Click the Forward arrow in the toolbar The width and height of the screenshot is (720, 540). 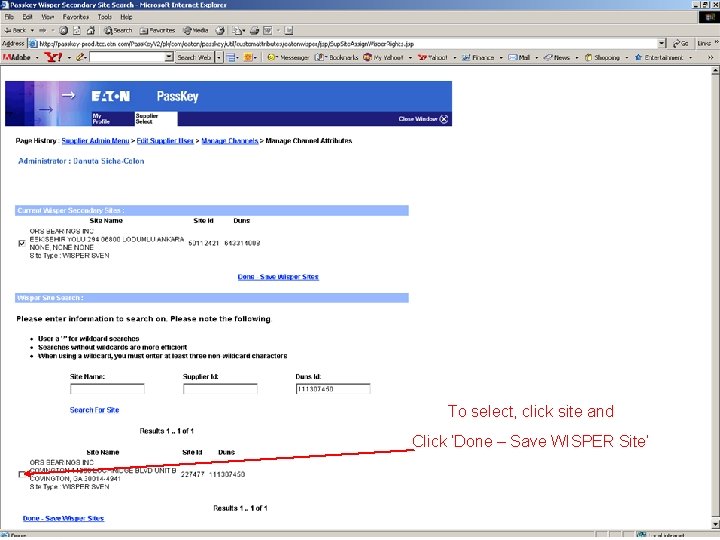(43, 30)
